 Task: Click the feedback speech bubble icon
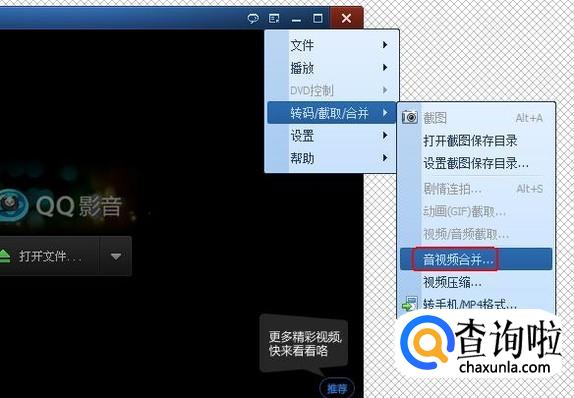(x=253, y=18)
